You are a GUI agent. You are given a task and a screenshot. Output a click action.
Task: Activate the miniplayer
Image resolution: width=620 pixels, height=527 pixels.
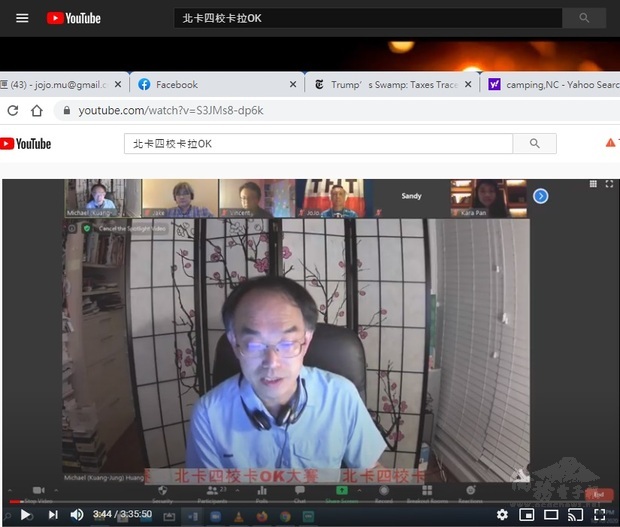(527, 514)
